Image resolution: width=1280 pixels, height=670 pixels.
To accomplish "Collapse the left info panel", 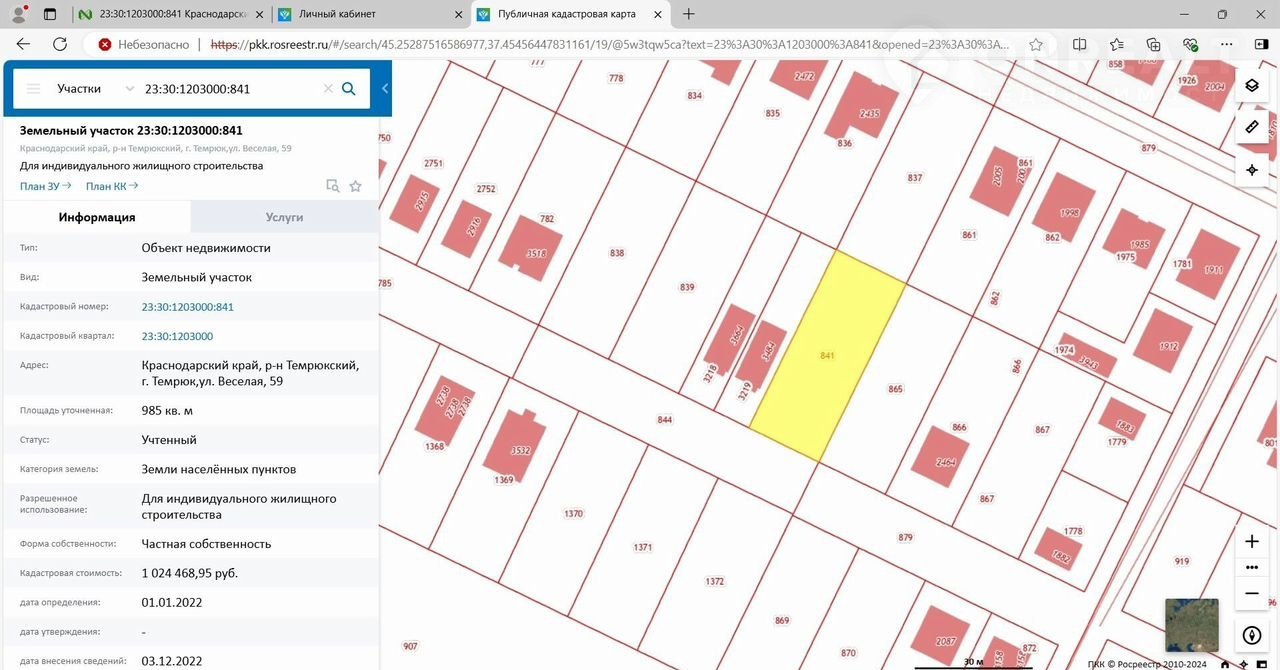I will 385,89.
